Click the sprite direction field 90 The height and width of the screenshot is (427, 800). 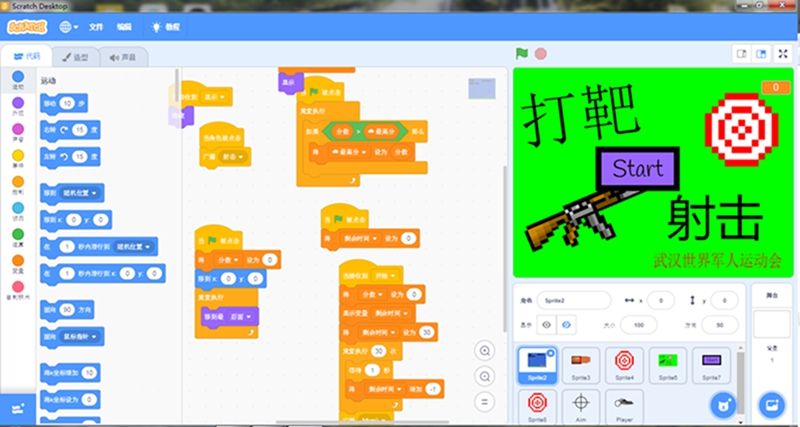pyautogui.click(x=719, y=325)
